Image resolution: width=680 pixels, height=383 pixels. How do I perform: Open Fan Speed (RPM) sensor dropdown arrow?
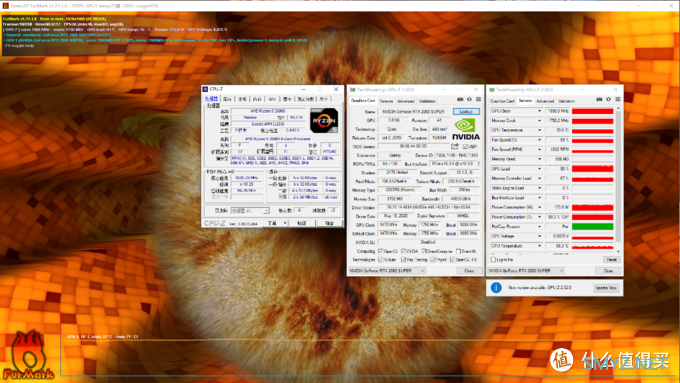[x=539, y=150]
